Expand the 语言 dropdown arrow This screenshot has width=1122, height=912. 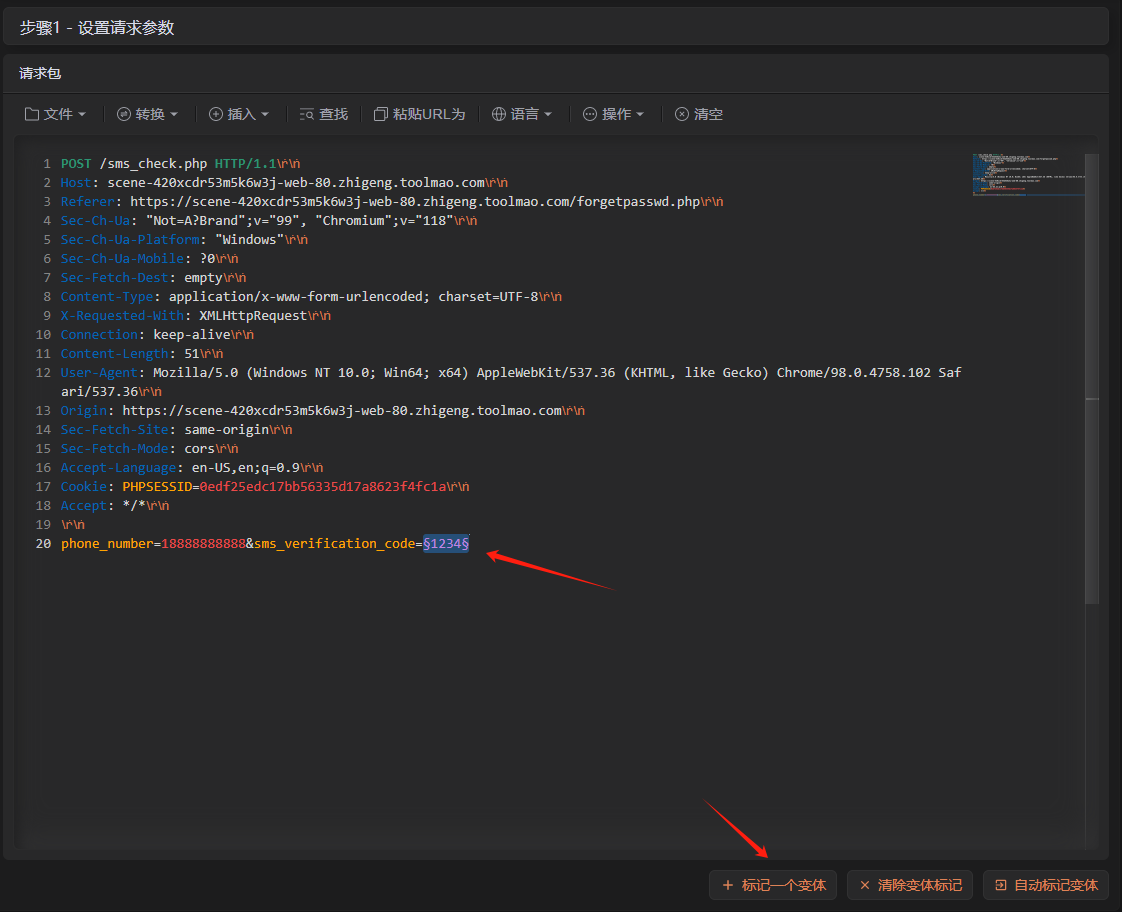[548, 114]
